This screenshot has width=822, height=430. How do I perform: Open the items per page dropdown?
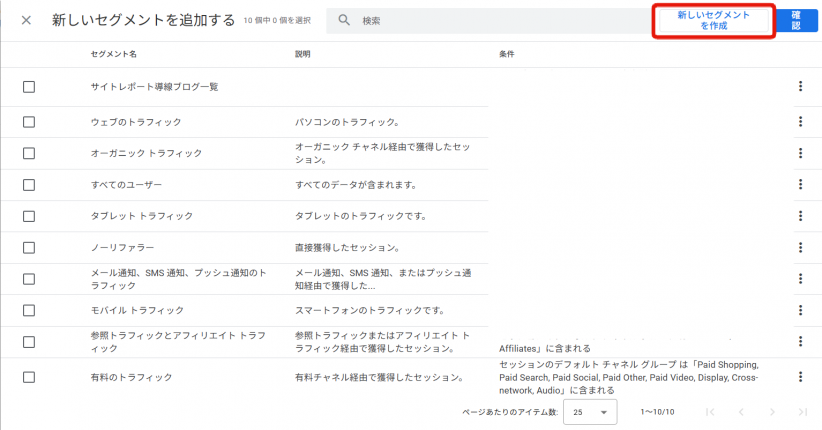(x=590, y=412)
